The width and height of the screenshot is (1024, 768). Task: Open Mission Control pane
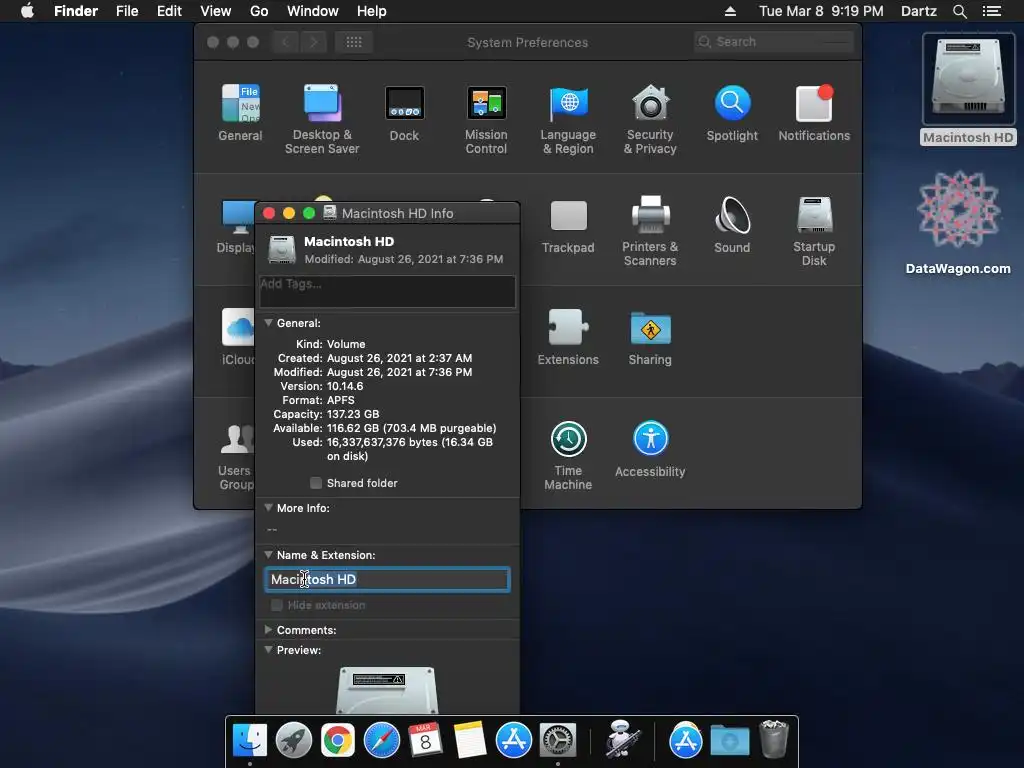[486, 119]
